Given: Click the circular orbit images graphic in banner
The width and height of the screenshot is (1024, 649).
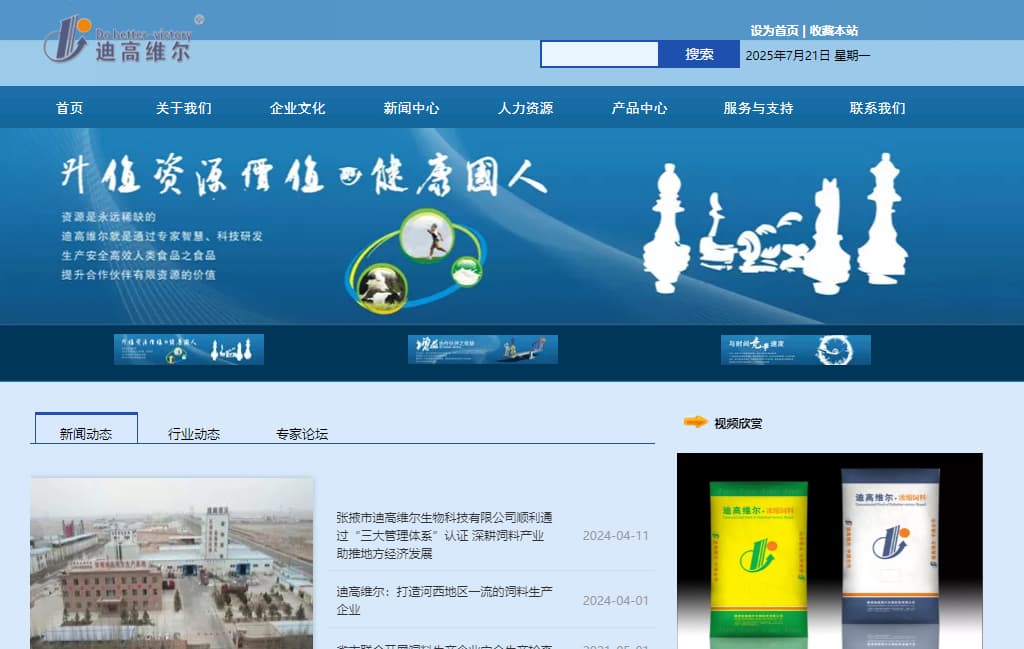Looking at the screenshot, I should click(x=416, y=261).
